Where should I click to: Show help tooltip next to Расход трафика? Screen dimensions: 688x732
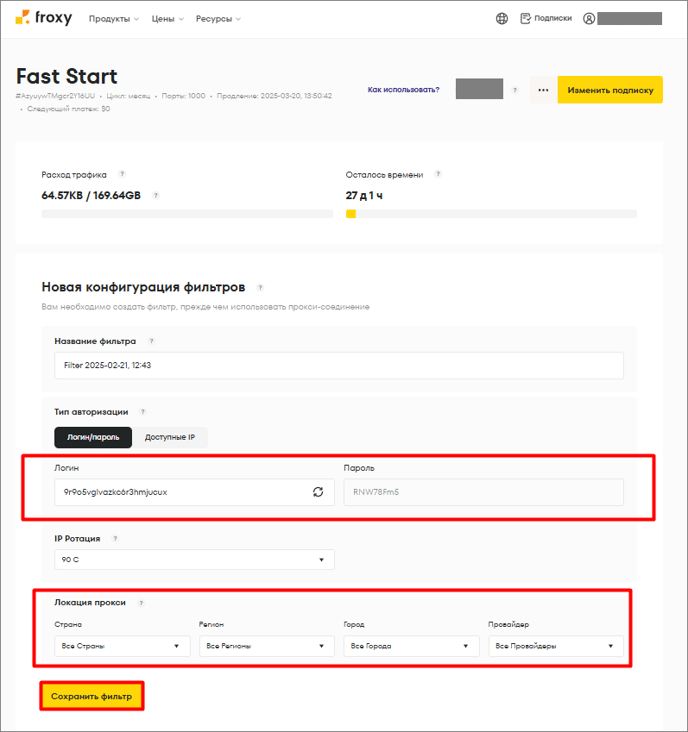tap(122, 174)
